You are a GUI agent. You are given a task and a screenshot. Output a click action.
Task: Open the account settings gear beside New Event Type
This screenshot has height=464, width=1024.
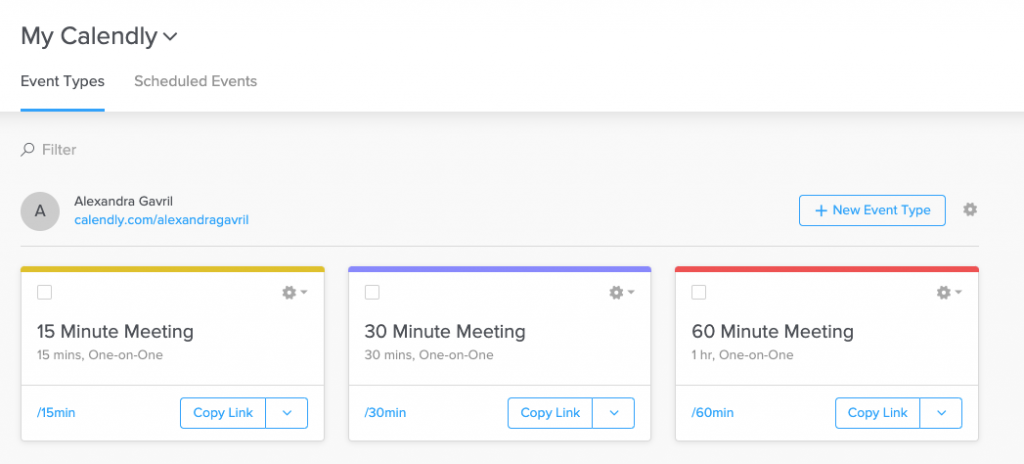(970, 210)
